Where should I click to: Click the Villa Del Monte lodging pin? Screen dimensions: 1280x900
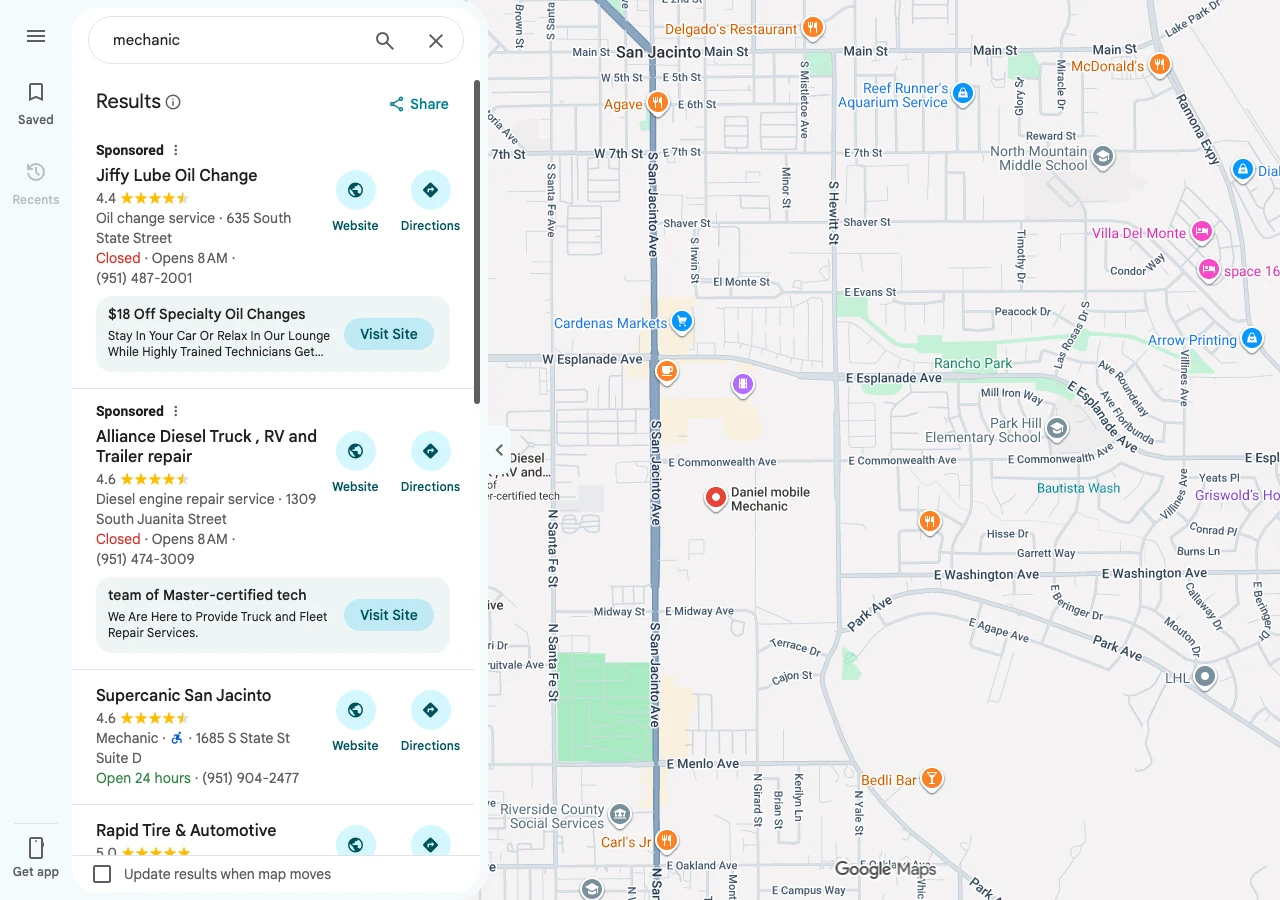tap(1202, 232)
